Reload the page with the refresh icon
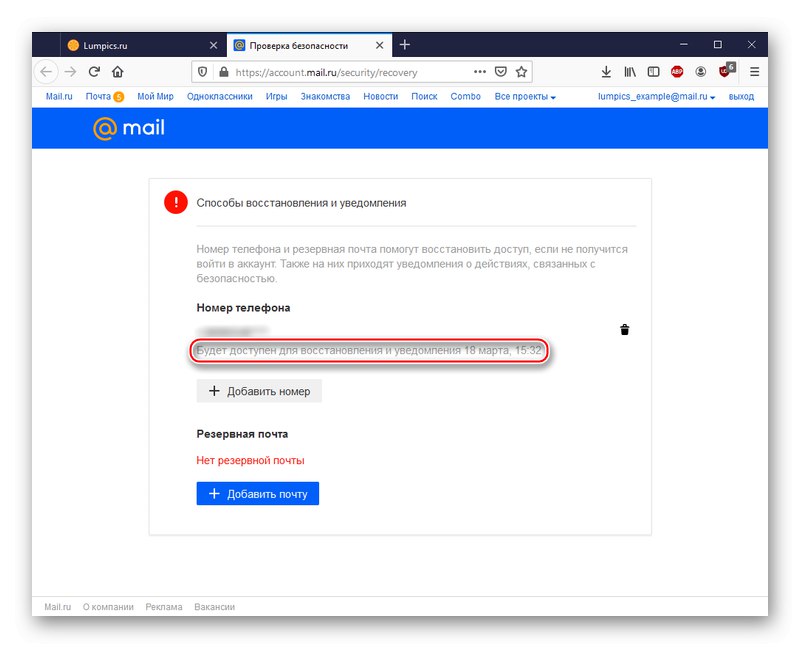The image size is (800, 648). 95,72
